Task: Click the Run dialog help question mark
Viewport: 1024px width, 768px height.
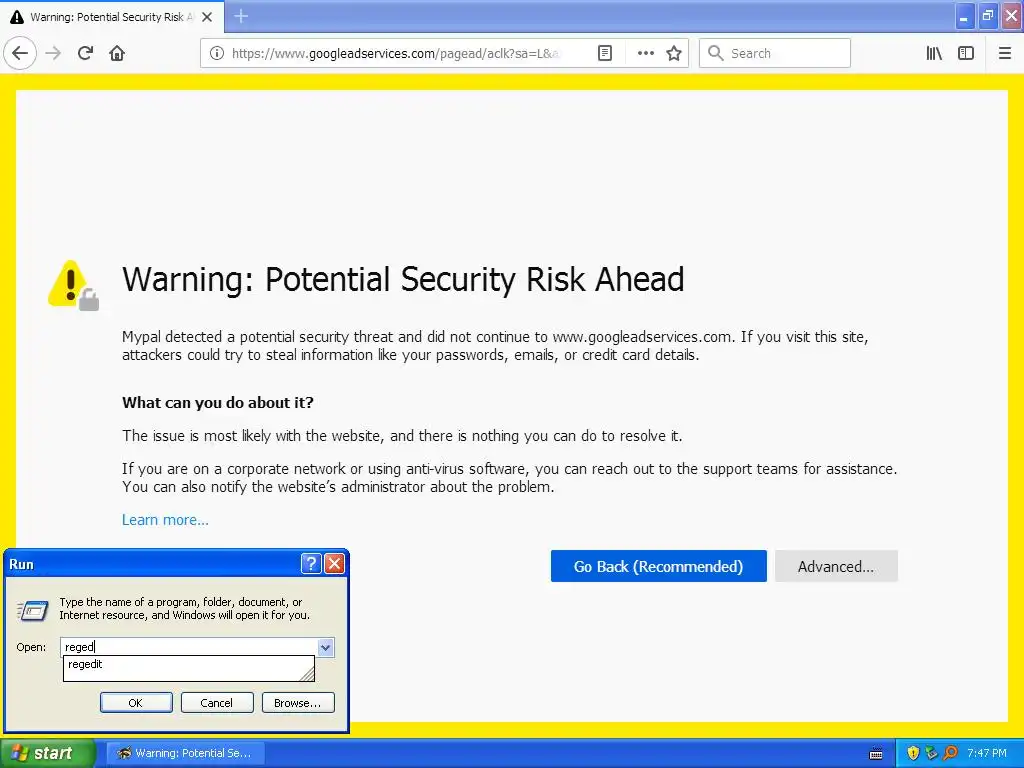Action: click(x=312, y=563)
